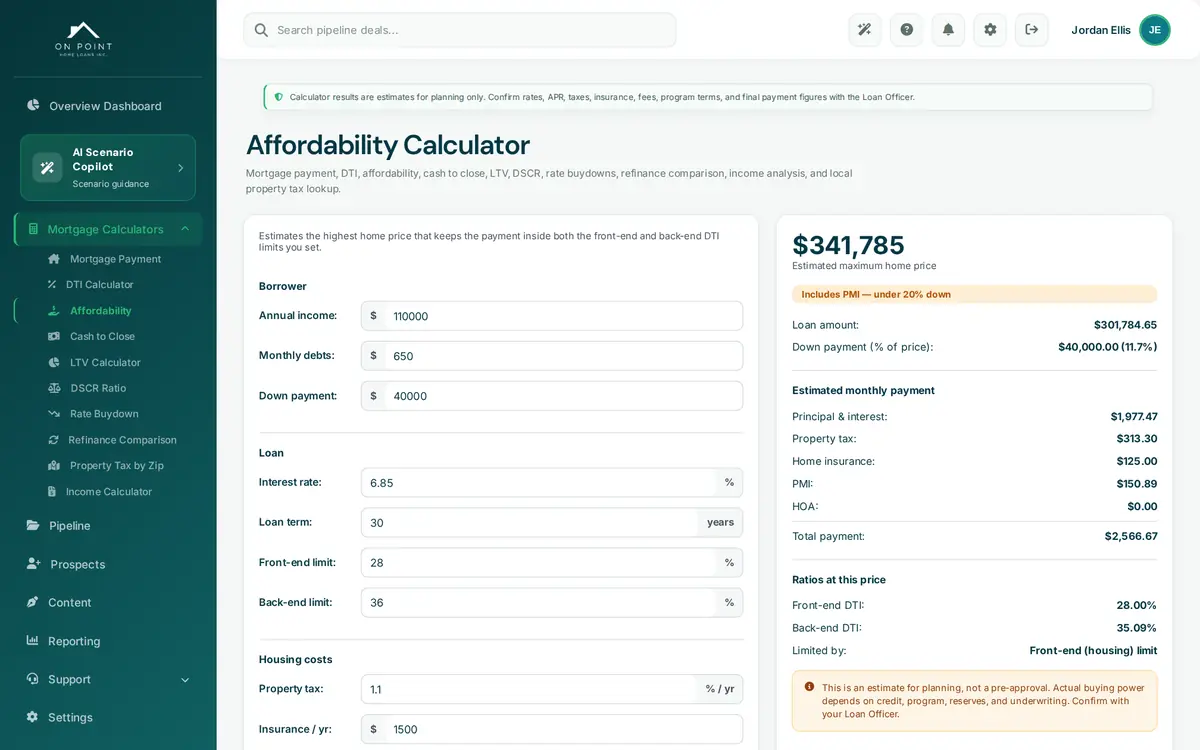Click the Front-end (housing) limit text
The image size is (1200, 750).
tap(1093, 650)
